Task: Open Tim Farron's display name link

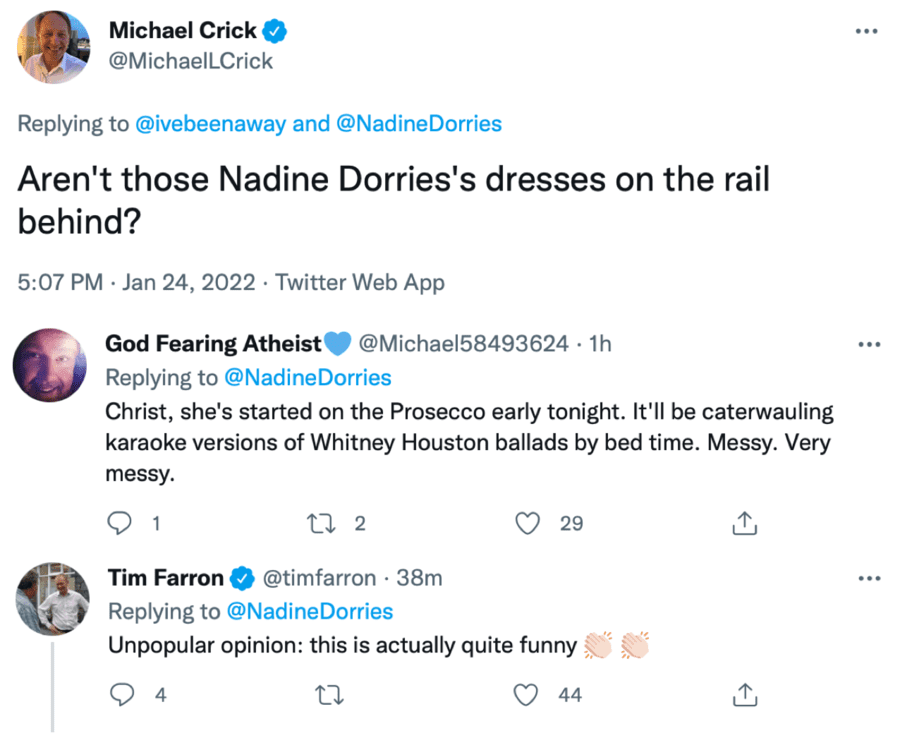Action: pyautogui.click(x=166, y=577)
